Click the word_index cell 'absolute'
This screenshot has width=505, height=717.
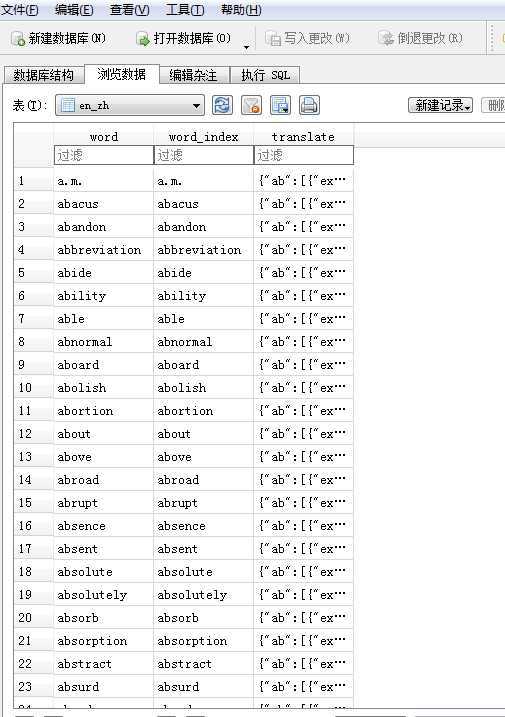[204, 572]
